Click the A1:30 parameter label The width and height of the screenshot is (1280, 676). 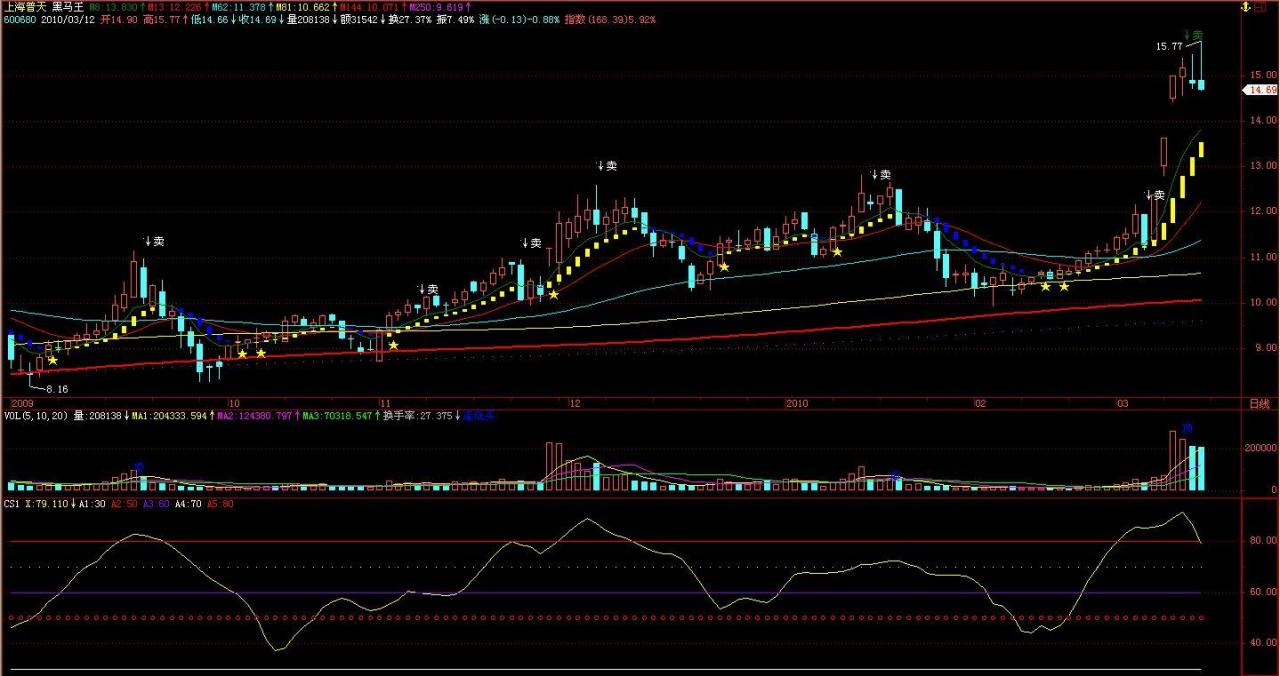[x=91, y=505]
